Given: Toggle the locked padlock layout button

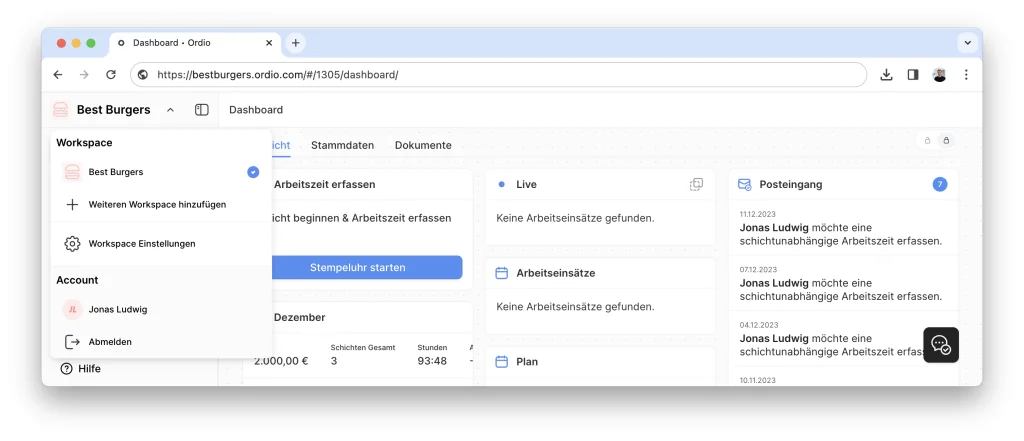Looking at the screenshot, I should click(x=945, y=141).
